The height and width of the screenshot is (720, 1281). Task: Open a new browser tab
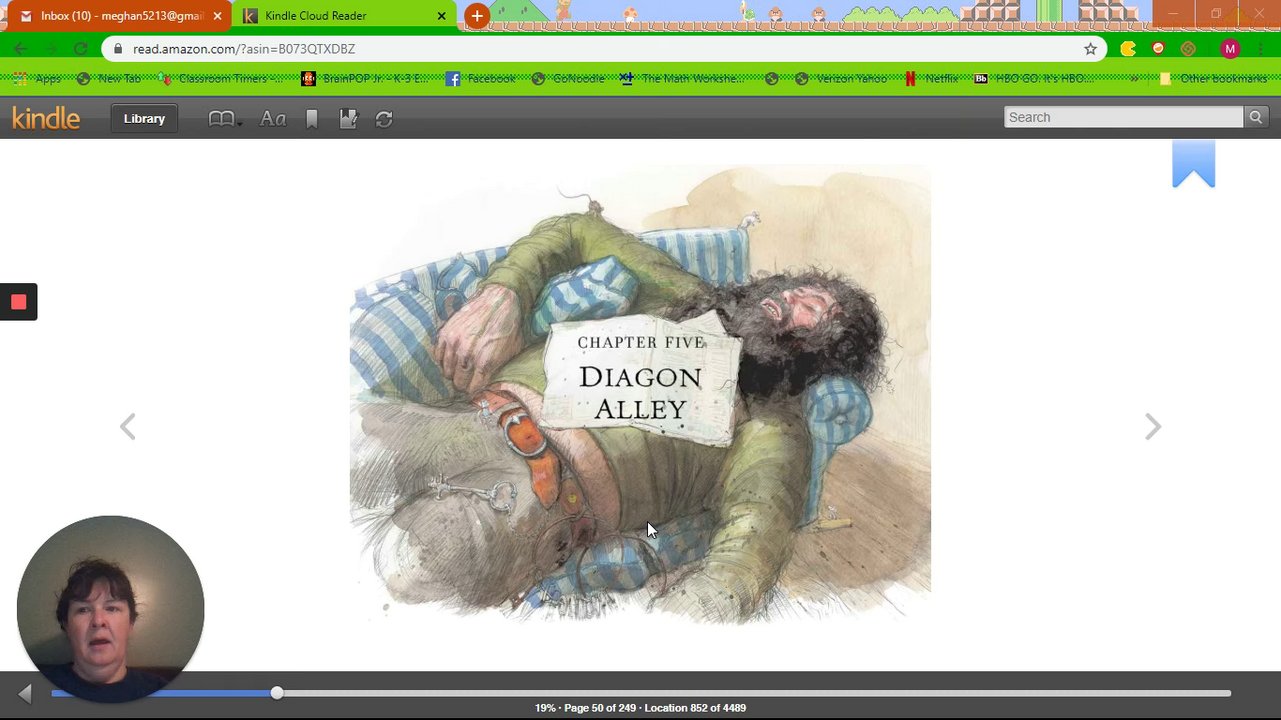(x=477, y=16)
